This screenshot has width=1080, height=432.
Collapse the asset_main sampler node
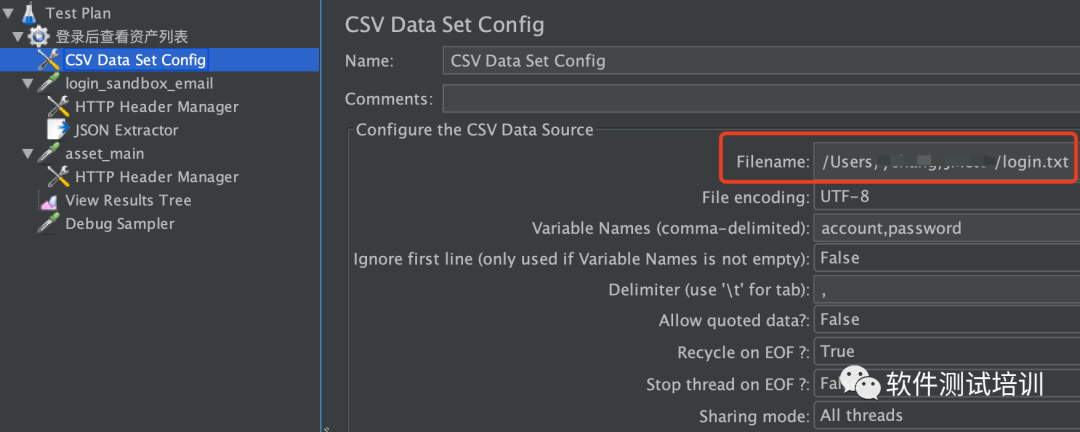pos(28,154)
